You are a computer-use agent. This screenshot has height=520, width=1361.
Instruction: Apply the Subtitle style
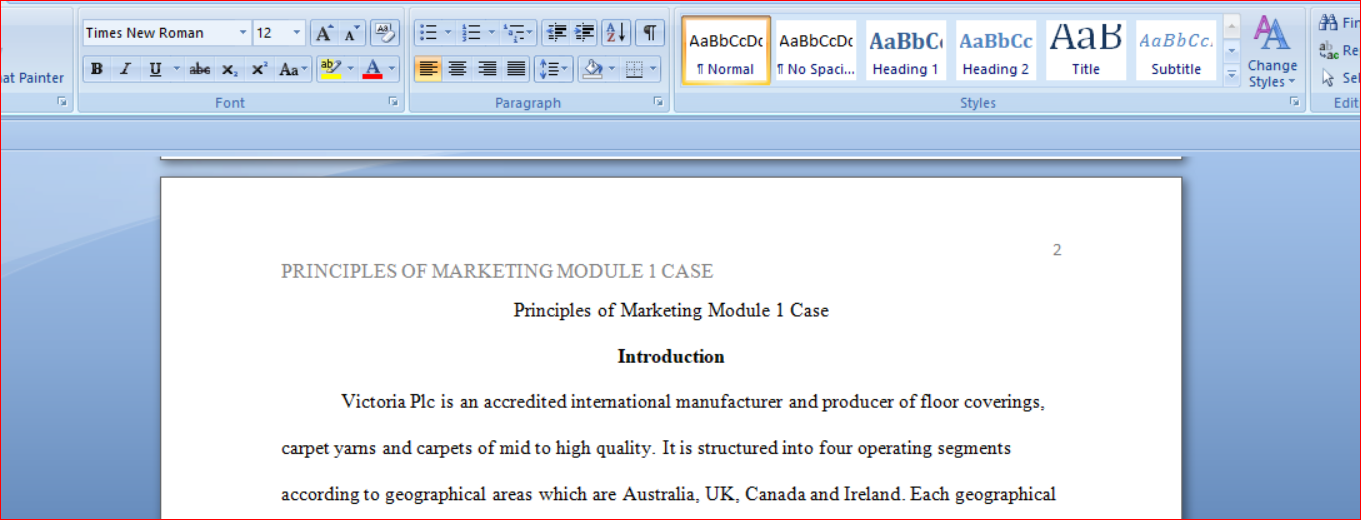pyautogui.click(x=1176, y=50)
